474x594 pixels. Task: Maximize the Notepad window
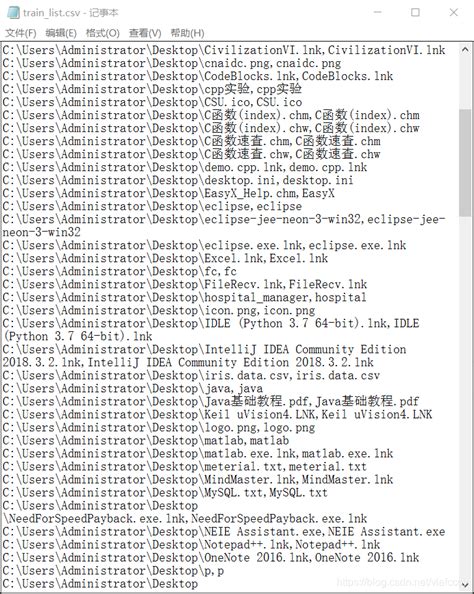416,13
